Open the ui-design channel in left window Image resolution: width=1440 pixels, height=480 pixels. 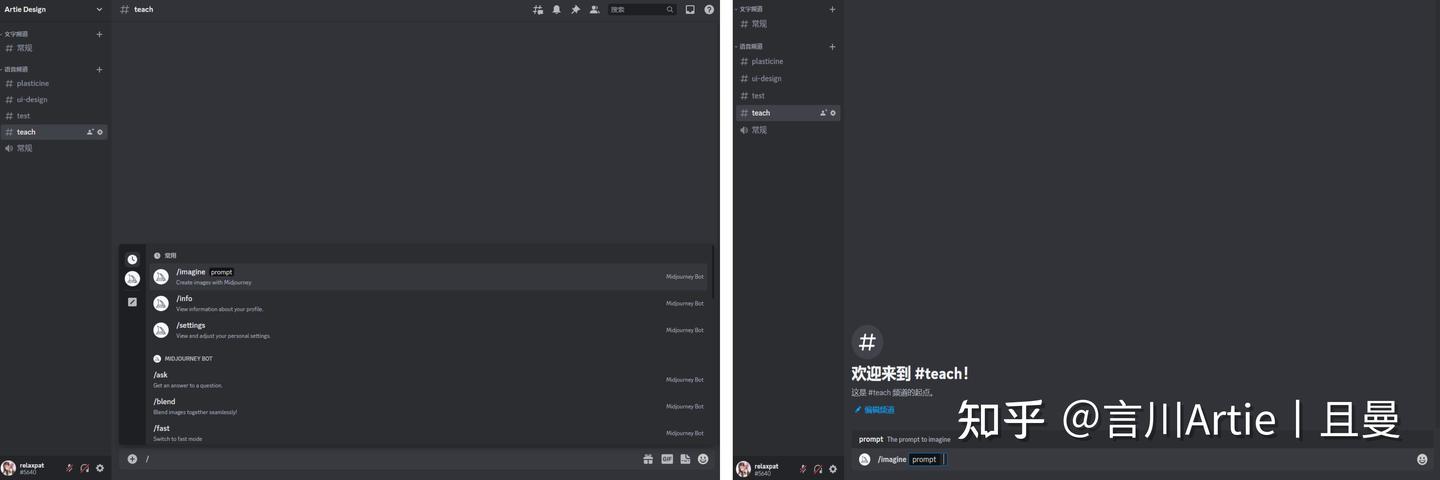click(54, 100)
